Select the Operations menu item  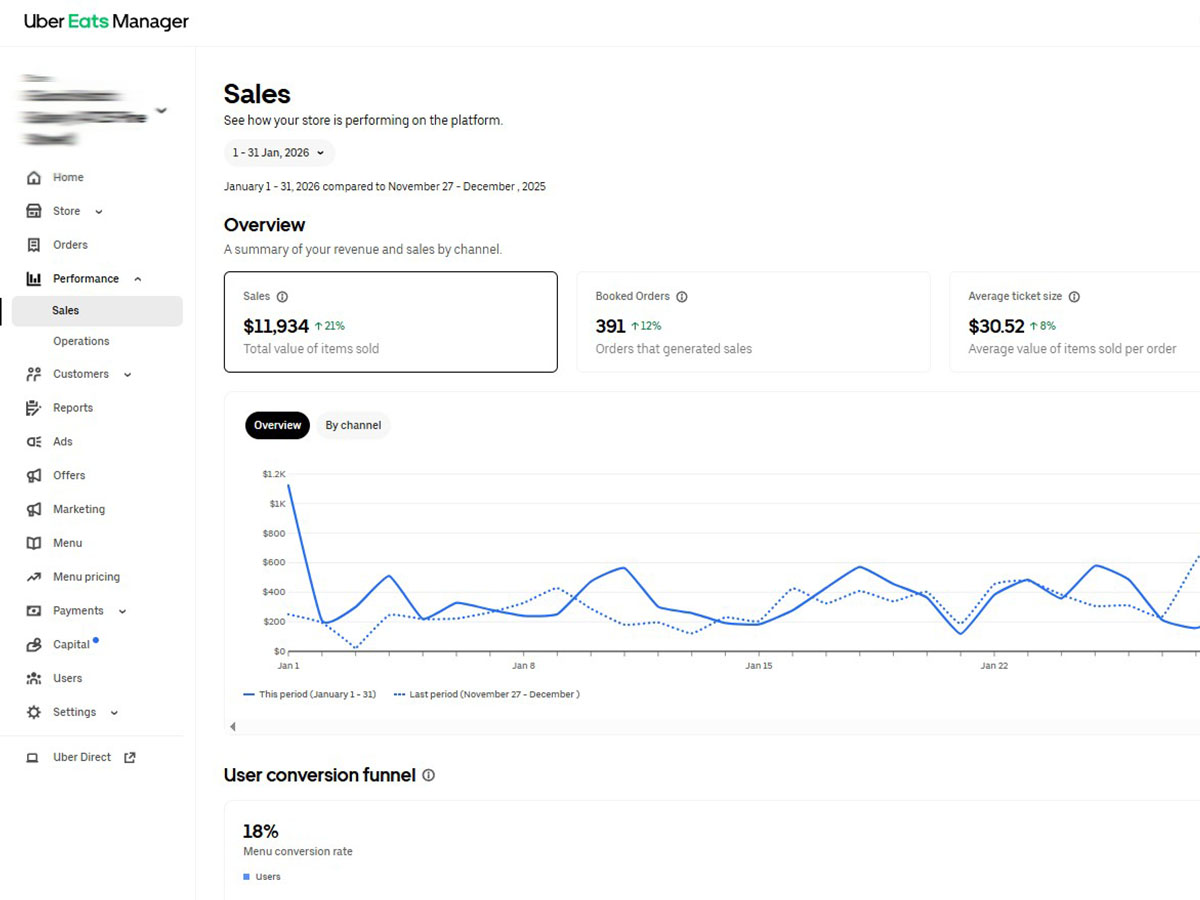point(81,341)
